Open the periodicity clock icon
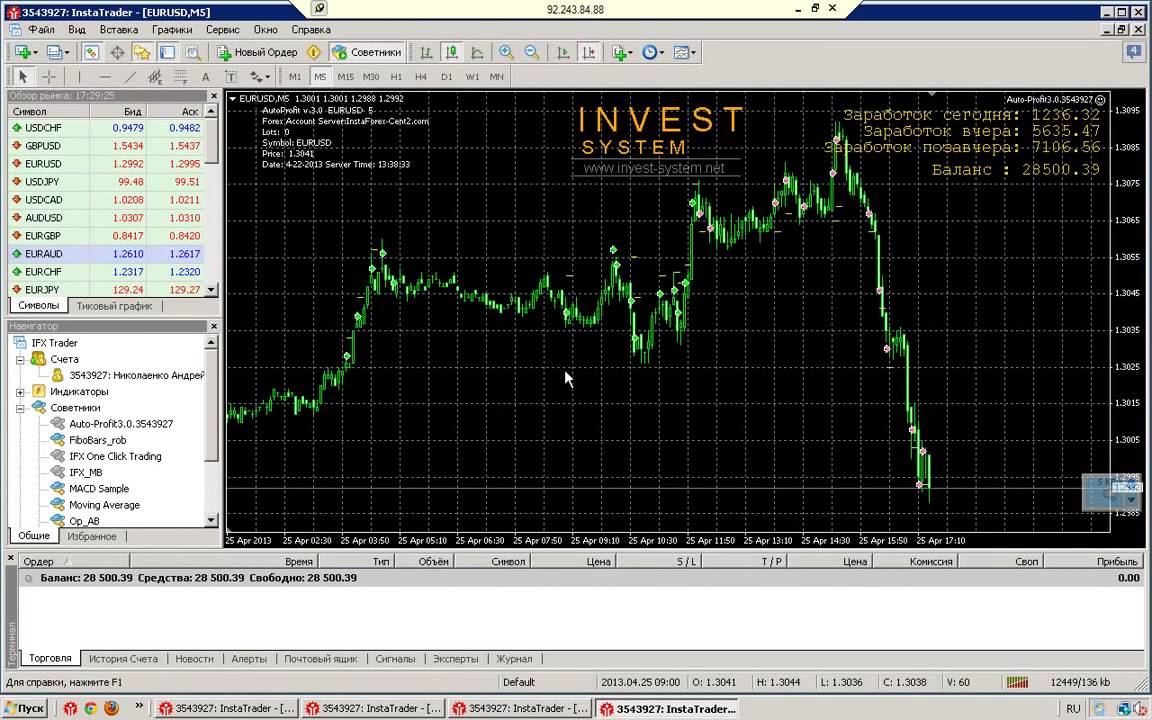This screenshot has width=1152, height=720. 652,52
